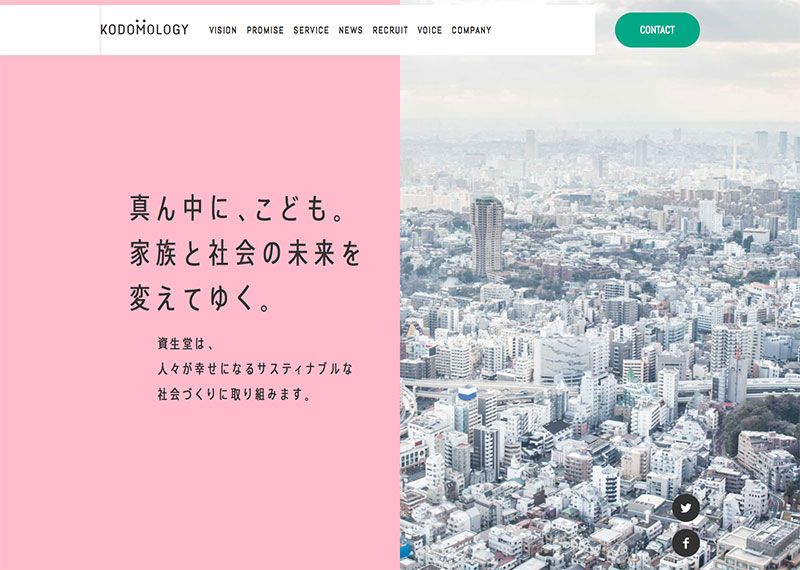Click the Facebook share icon
This screenshot has width=800, height=570.
pos(686,543)
